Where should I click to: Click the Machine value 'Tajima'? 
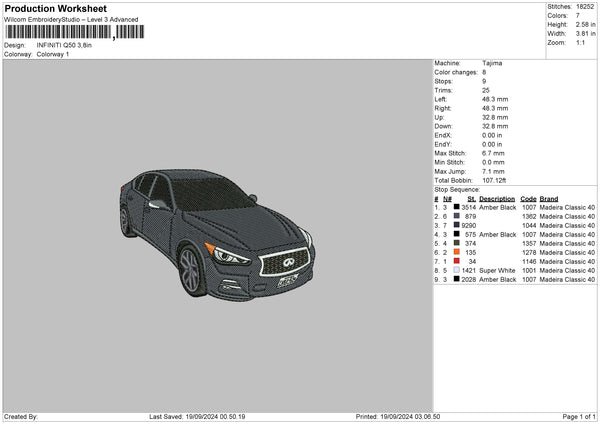(x=492, y=63)
